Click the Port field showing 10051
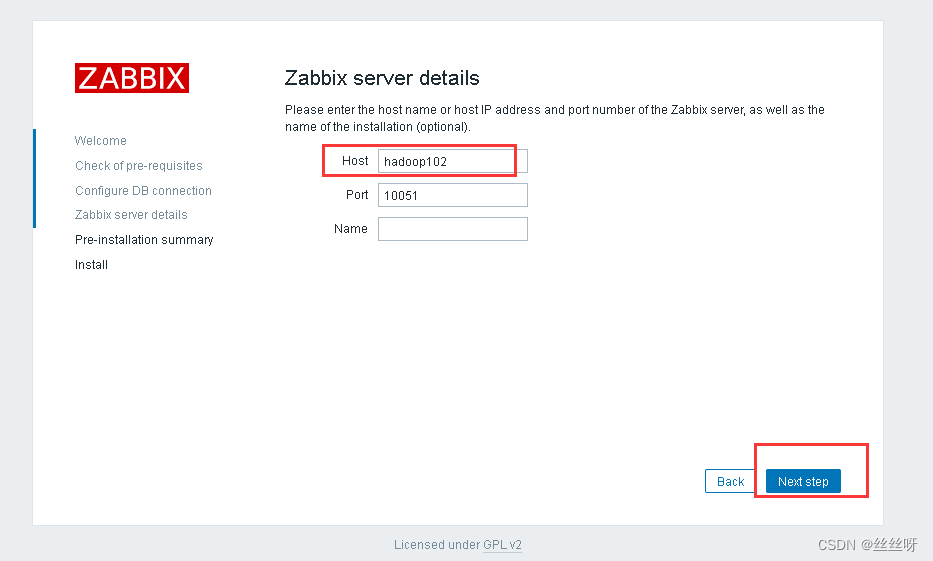The height and width of the screenshot is (561, 933). tap(452, 195)
